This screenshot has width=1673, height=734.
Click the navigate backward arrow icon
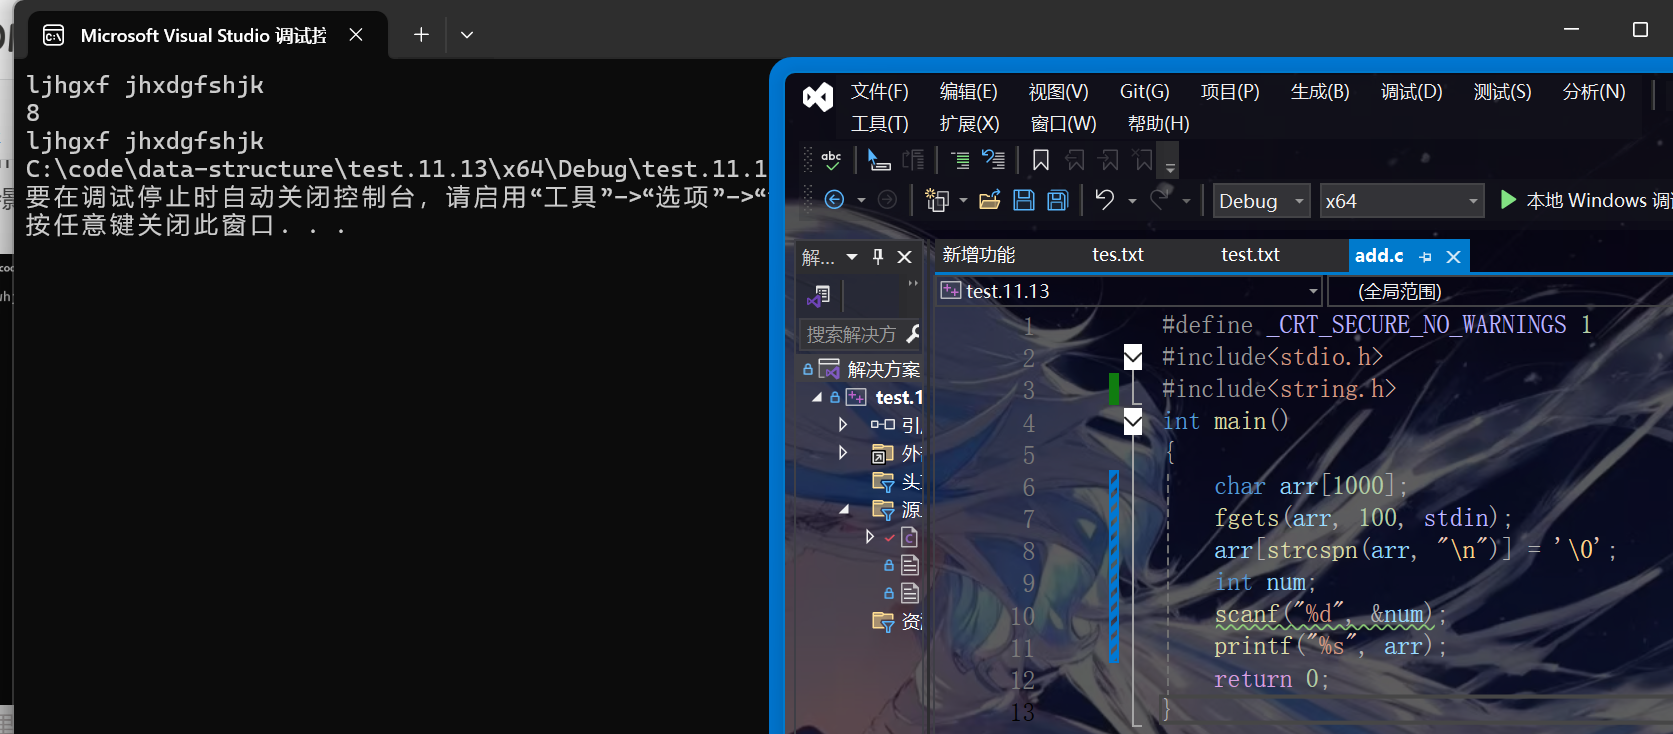(834, 200)
